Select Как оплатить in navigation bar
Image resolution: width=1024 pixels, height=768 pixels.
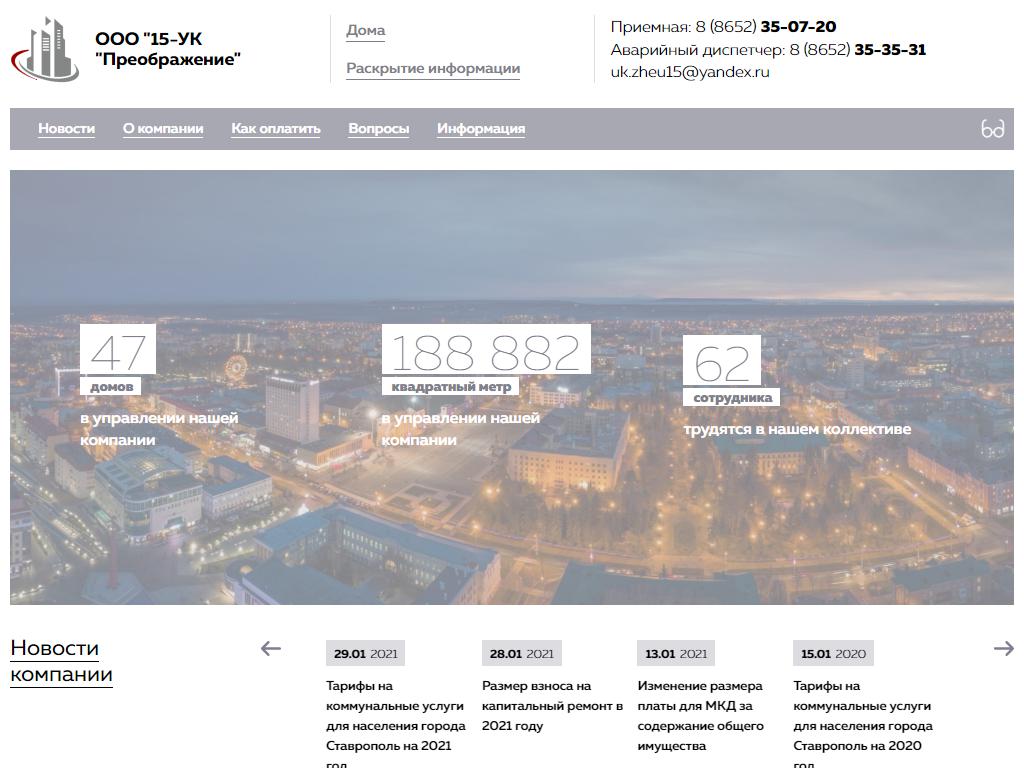click(x=276, y=129)
